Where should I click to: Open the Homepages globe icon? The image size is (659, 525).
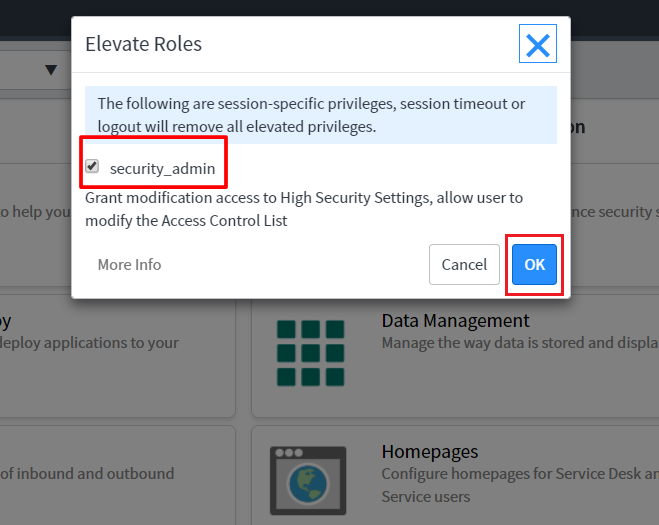click(x=309, y=482)
